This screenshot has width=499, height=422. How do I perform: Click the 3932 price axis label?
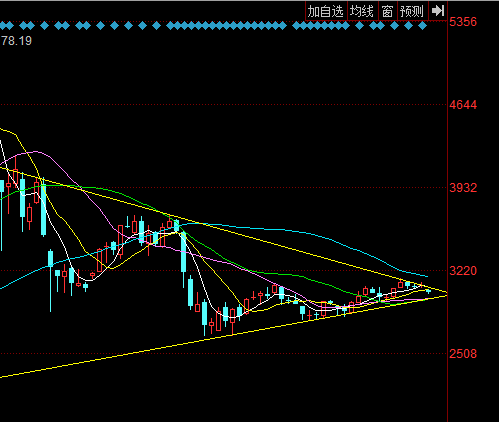point(463,188)
